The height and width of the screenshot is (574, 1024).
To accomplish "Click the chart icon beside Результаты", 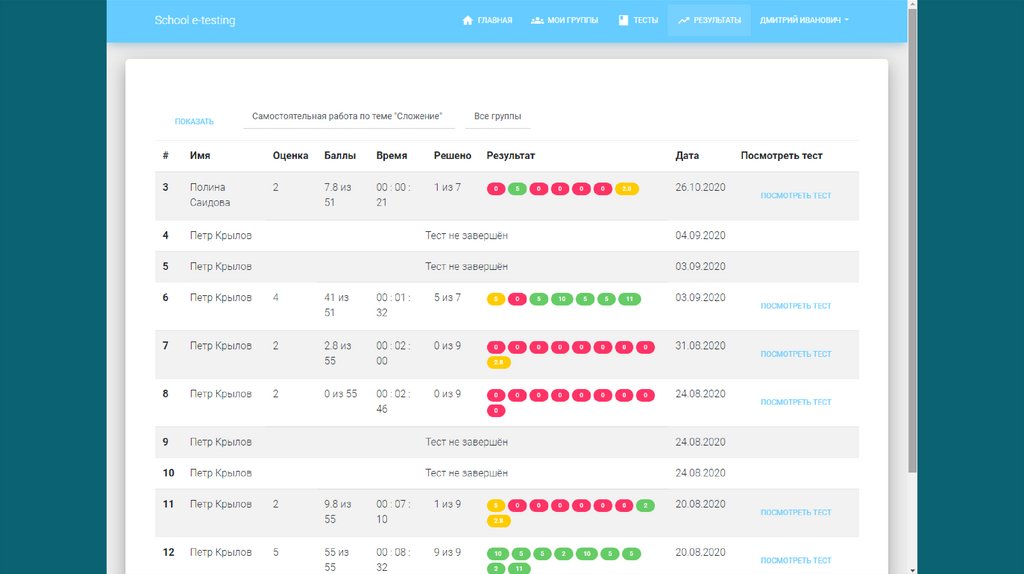I will click(x=684, y=20).
